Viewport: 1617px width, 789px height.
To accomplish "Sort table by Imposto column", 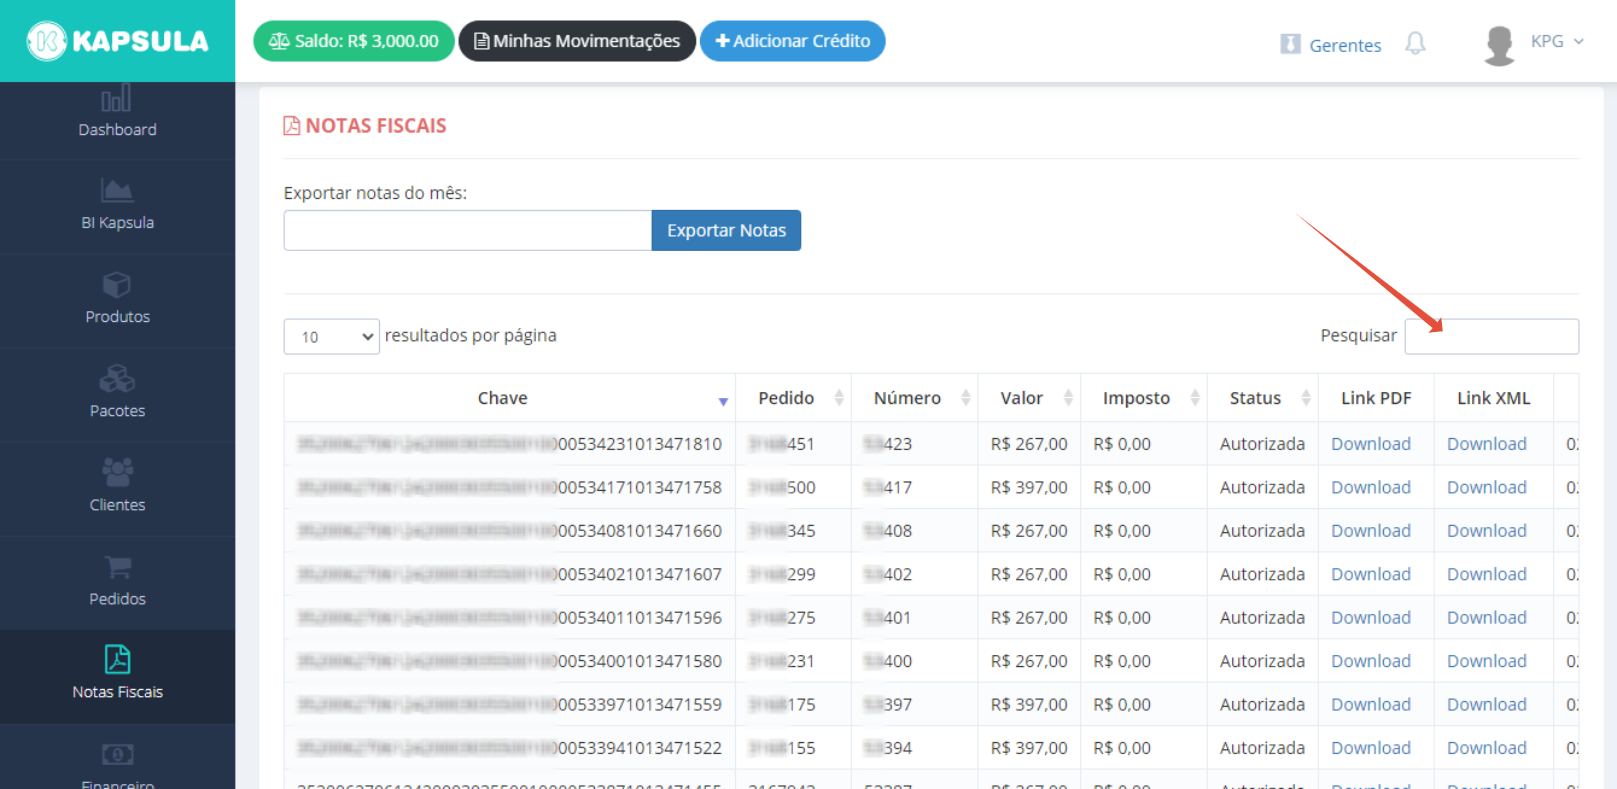I will click(1144, 398).
